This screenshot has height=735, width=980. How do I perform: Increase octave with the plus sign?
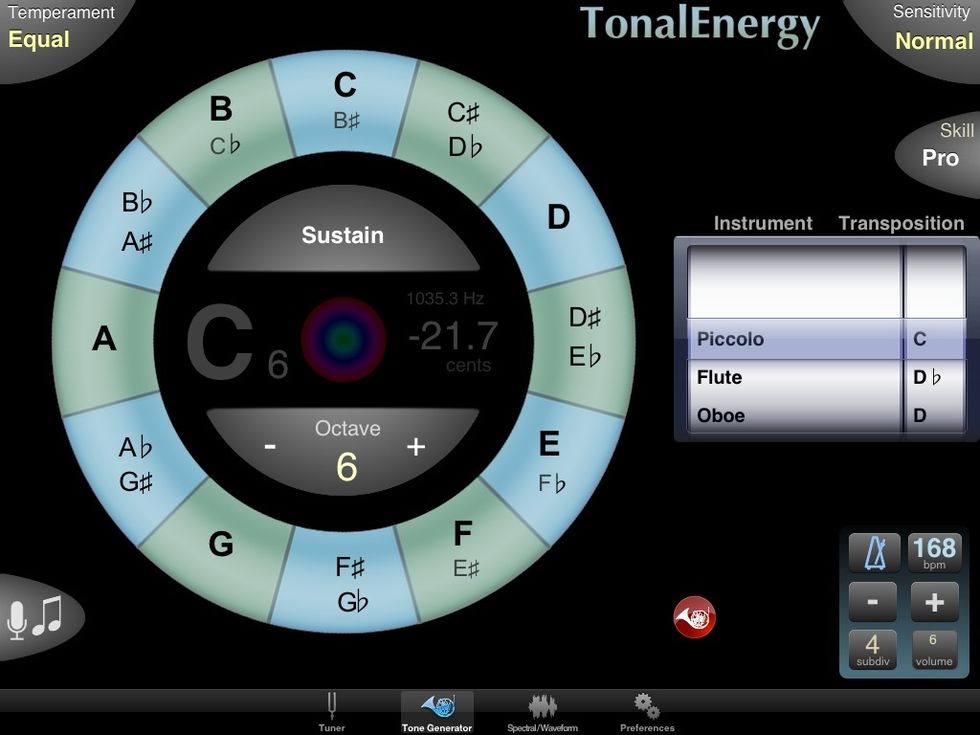[416, 446]
